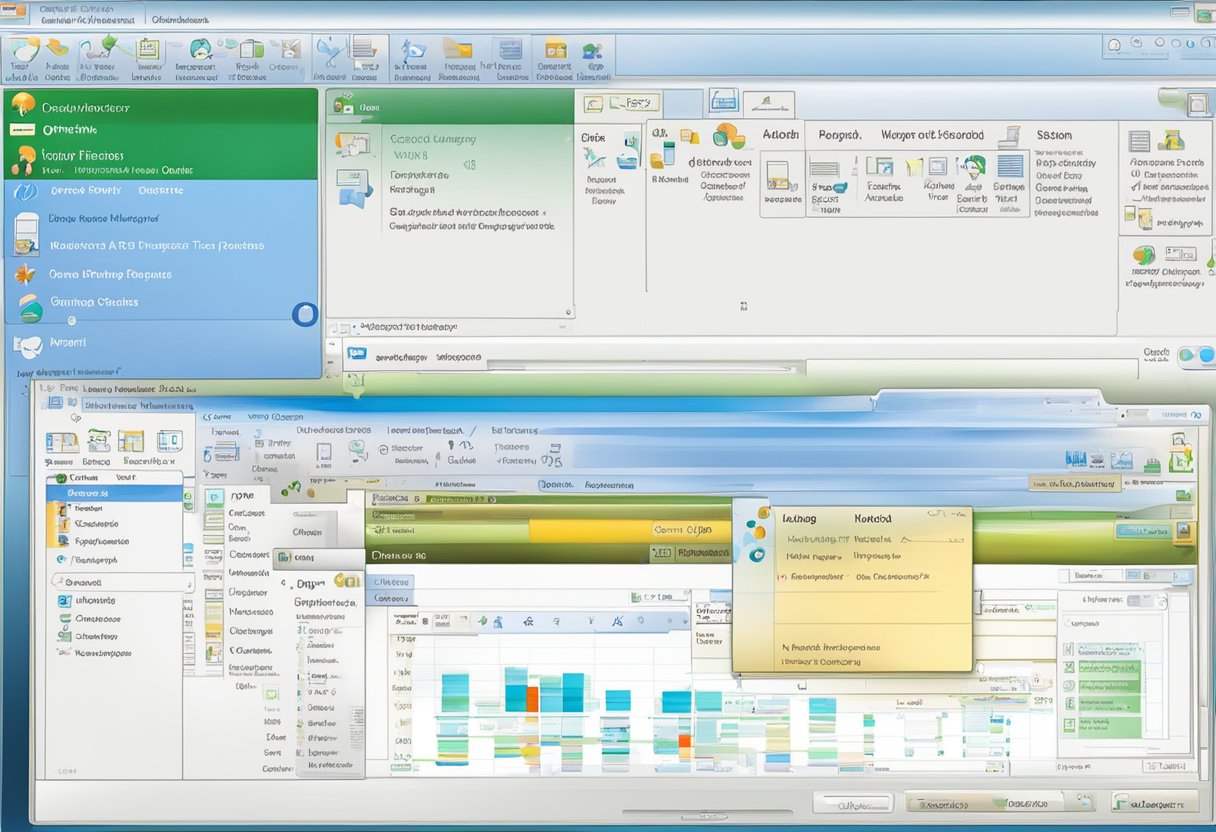The image size is (1216, 832).
Task: Toggle the blue highlighted folder in the folder list
Action: [113, 490]
